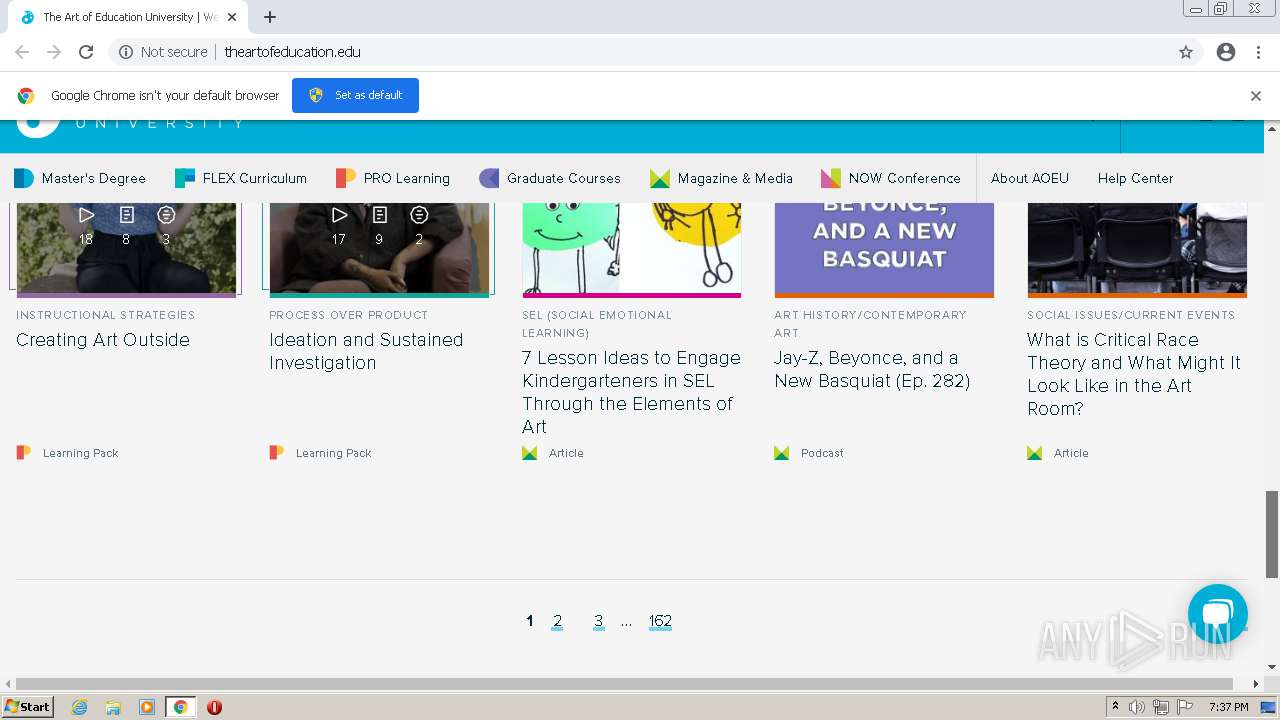Click the FLEX Curriculum teal icon

[x=185, y=178]
